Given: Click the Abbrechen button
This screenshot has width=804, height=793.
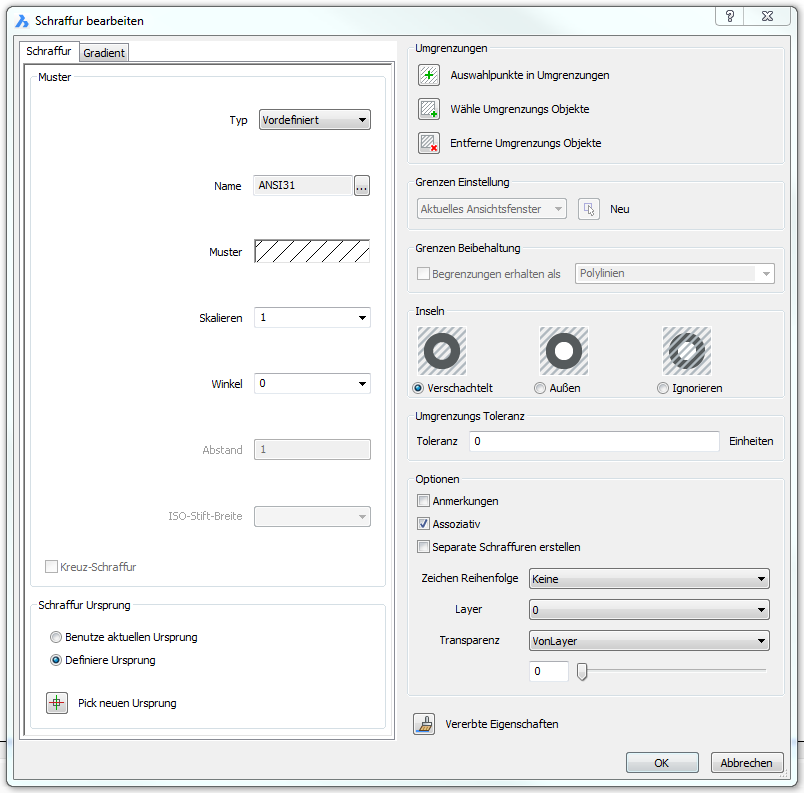Looking at the screenshot, I should click(x=747, y=763).
